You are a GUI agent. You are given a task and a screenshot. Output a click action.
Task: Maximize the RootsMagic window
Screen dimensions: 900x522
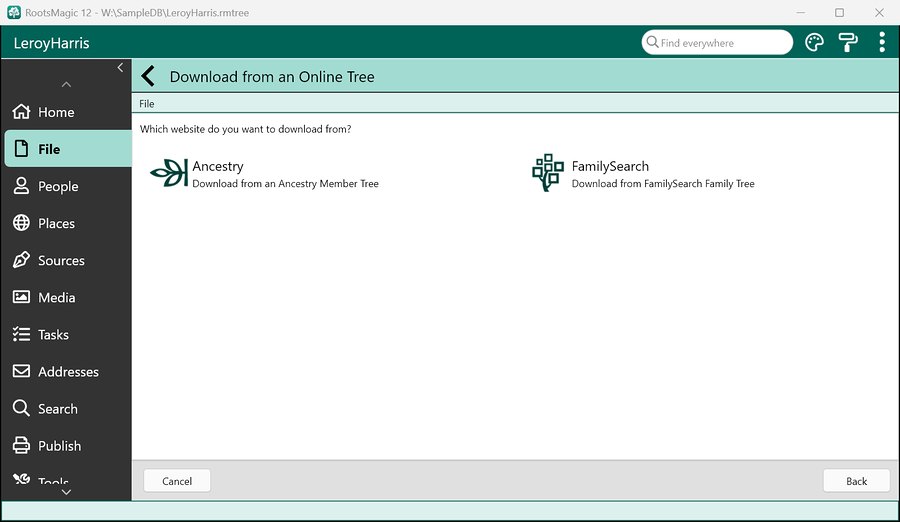839,12
